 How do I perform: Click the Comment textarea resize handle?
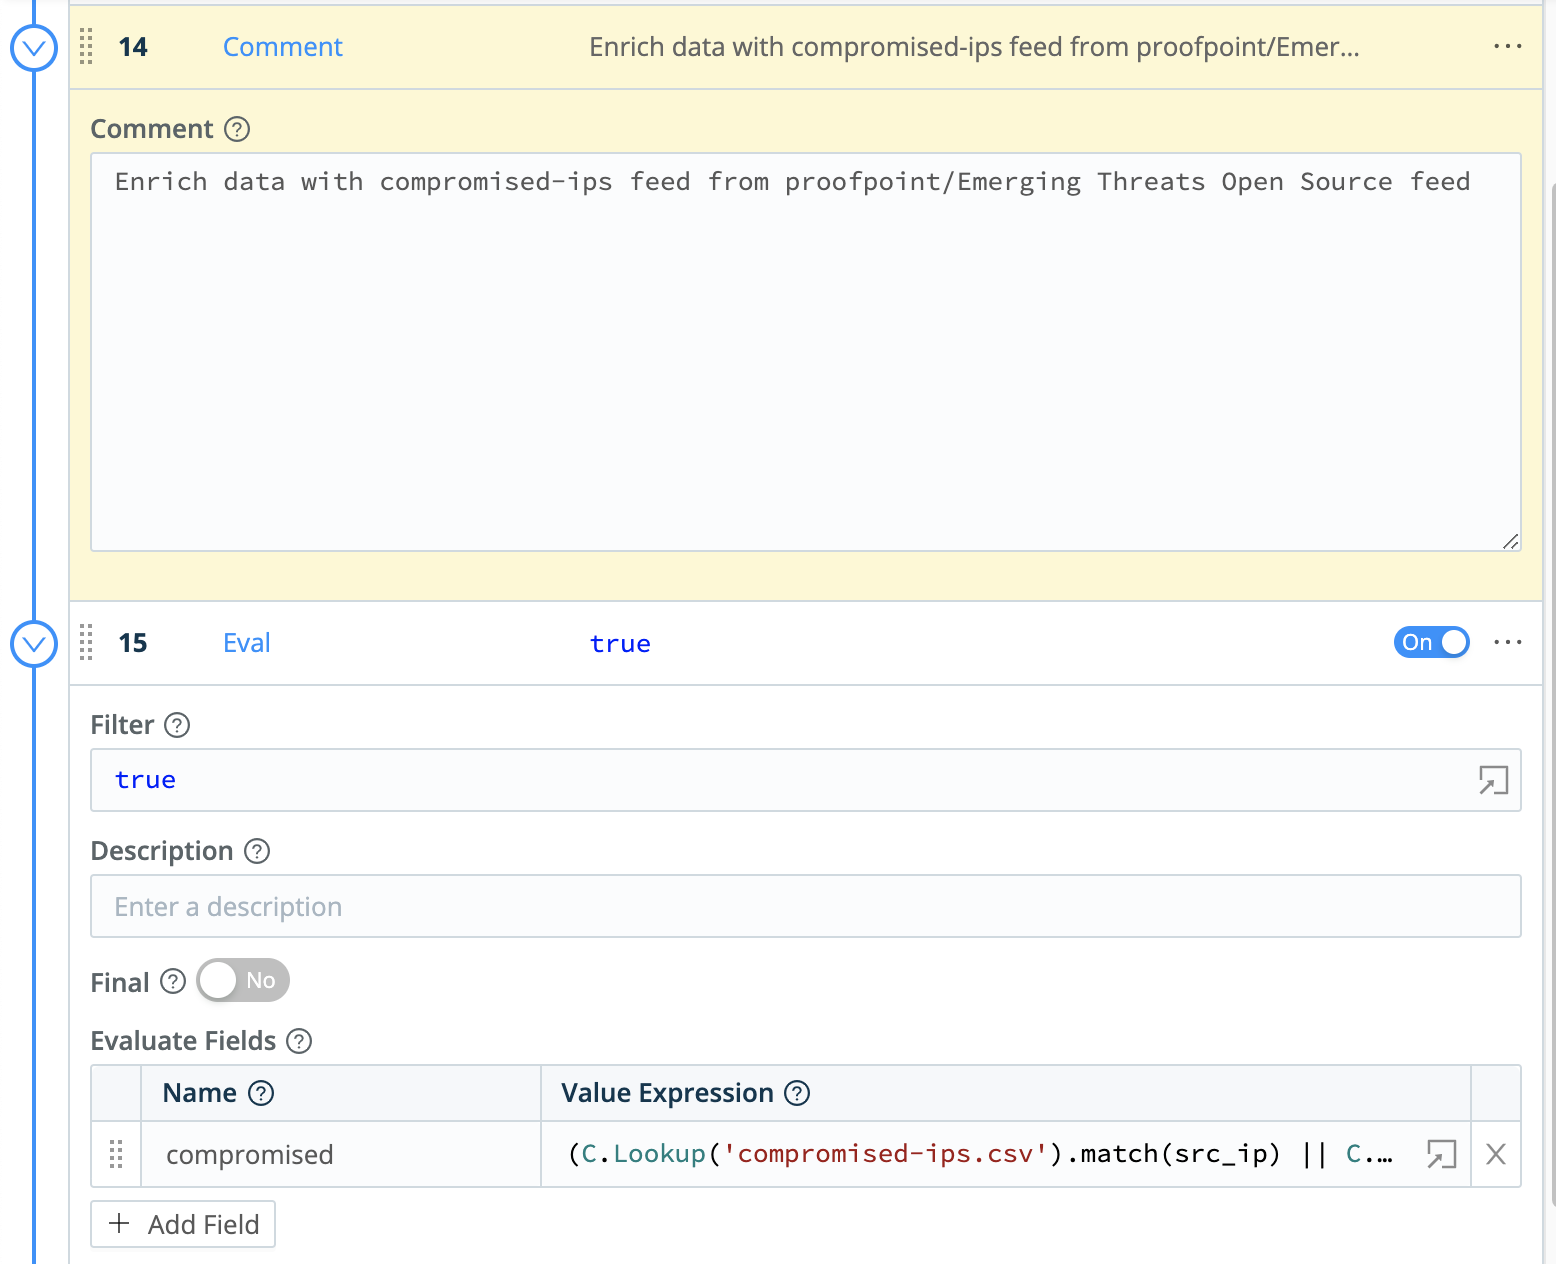(1510, 541)
